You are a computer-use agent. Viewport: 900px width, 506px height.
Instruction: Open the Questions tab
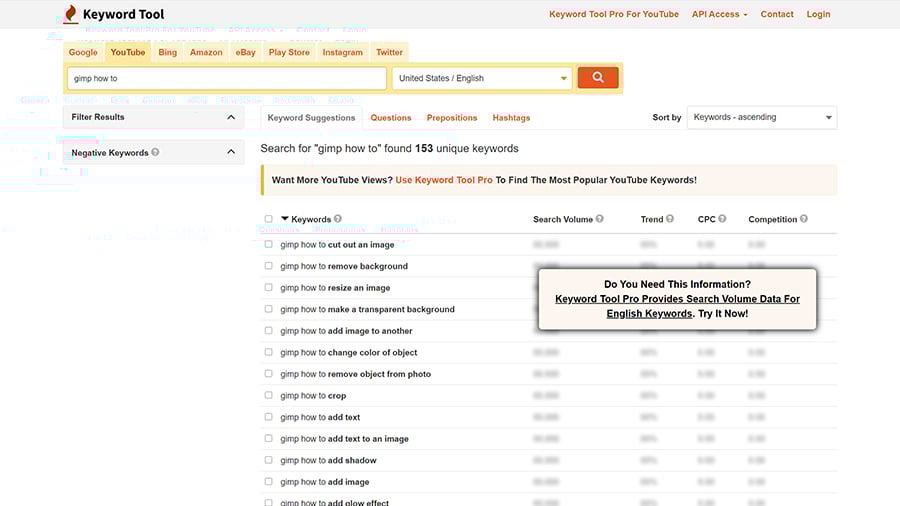[391, 118]
